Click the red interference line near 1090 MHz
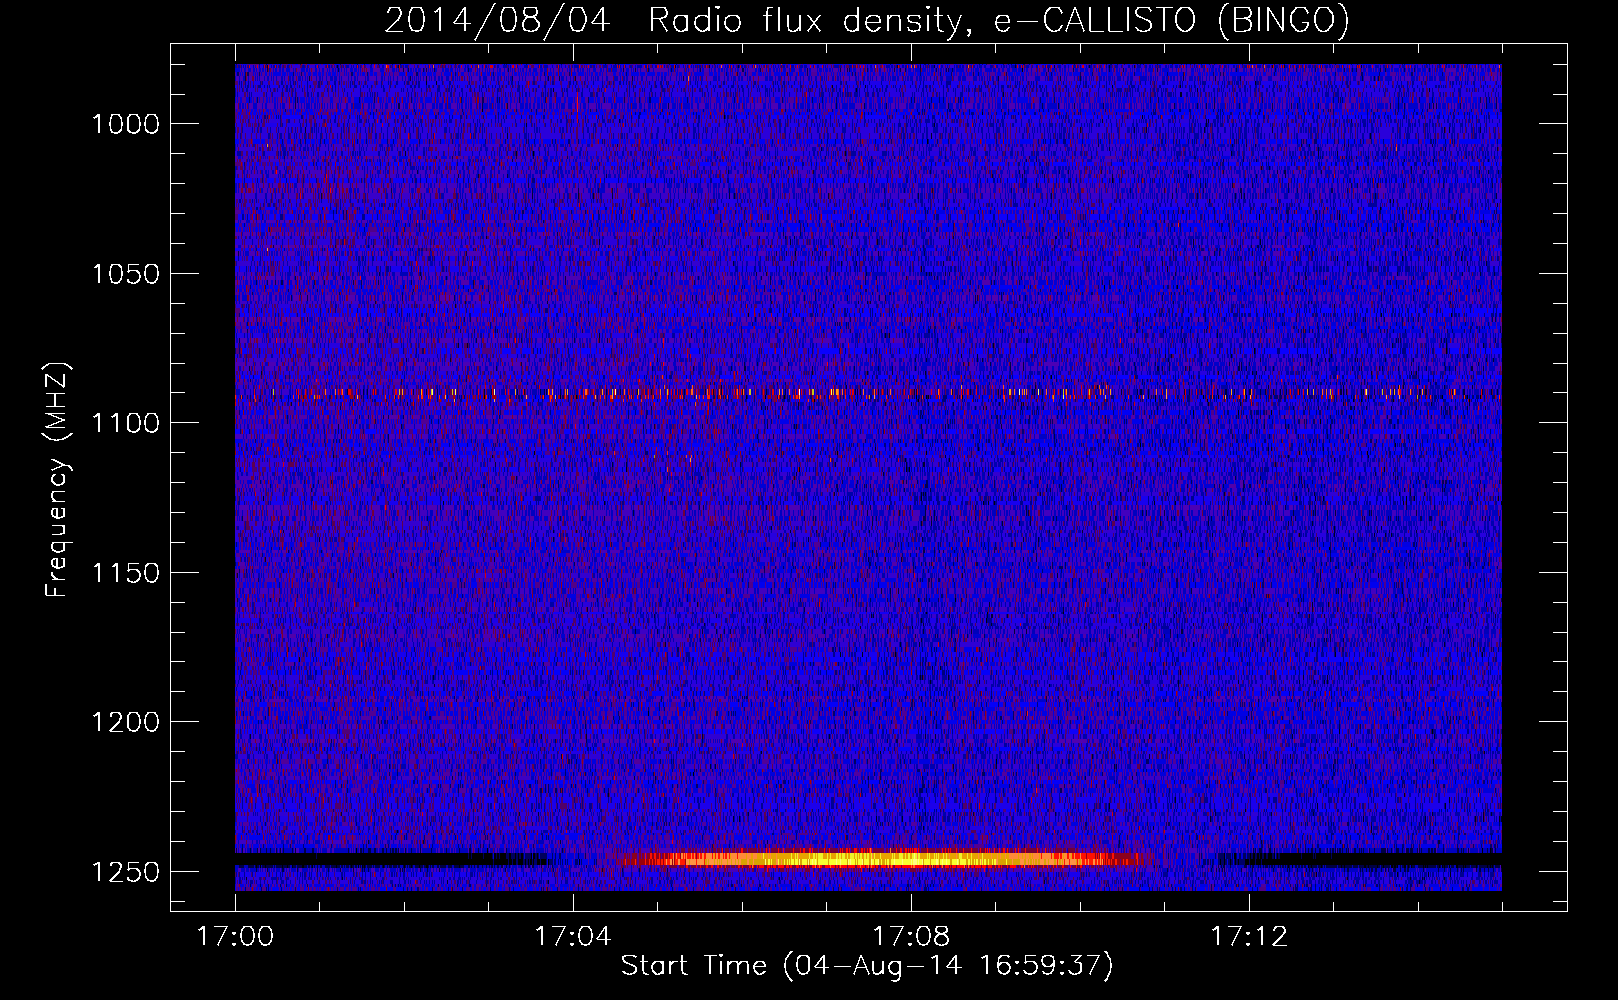Viewport: 1618px width, 1000px height. (868, 393)
